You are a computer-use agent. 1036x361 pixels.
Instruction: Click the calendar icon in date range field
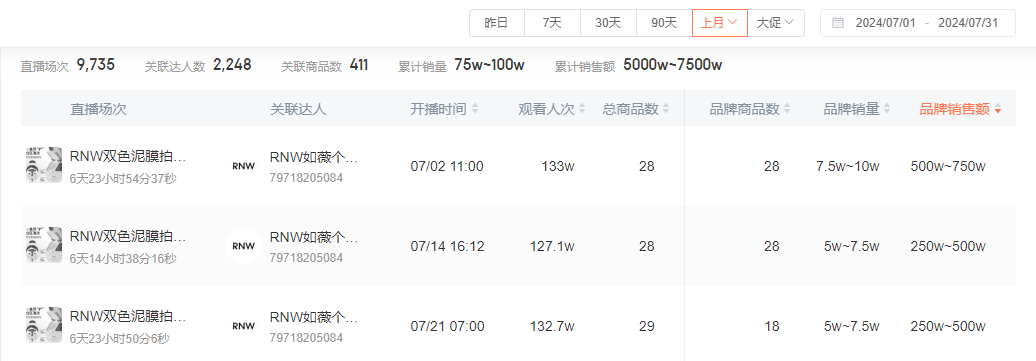838,23
